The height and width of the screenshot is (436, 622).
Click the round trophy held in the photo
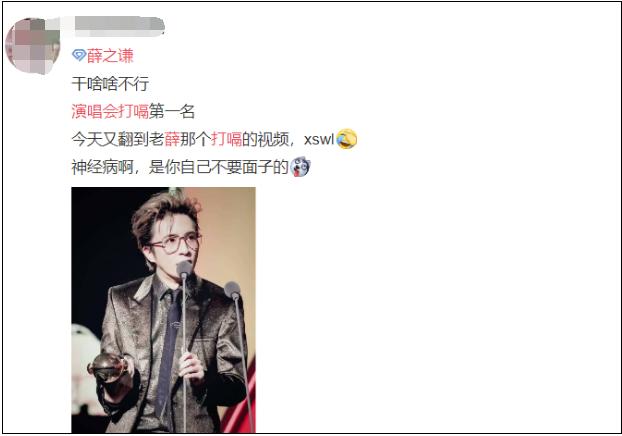pyautogui.click(x=108, y=368)
